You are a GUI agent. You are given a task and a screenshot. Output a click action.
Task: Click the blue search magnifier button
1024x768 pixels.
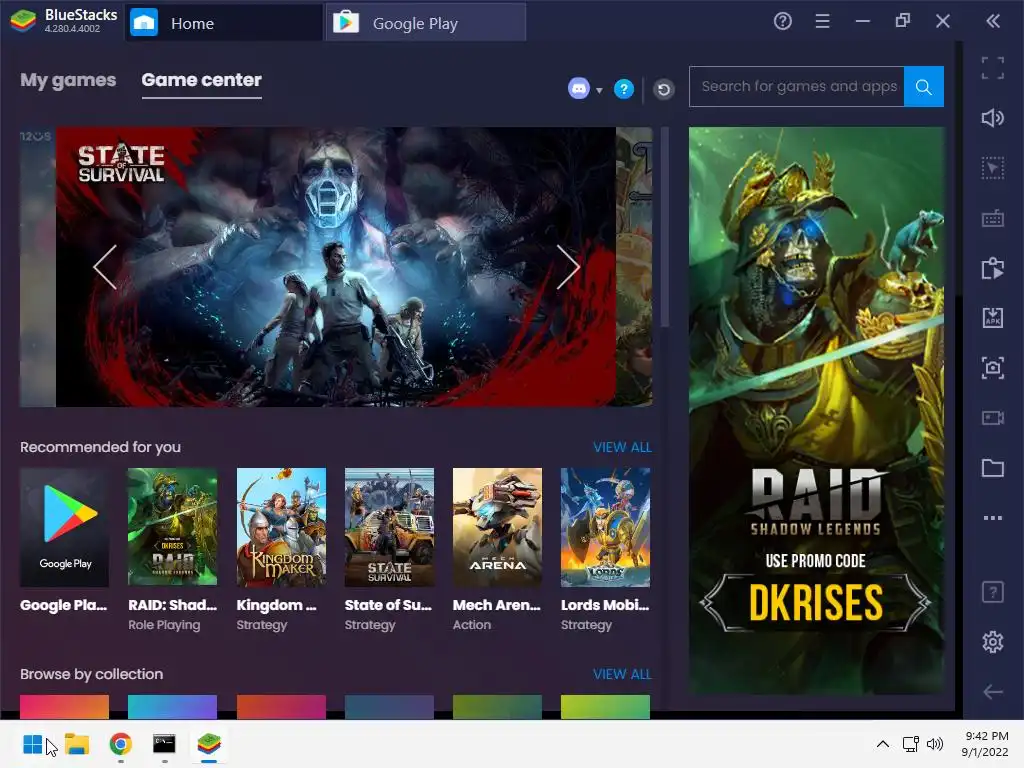click(x=923, y=86)
